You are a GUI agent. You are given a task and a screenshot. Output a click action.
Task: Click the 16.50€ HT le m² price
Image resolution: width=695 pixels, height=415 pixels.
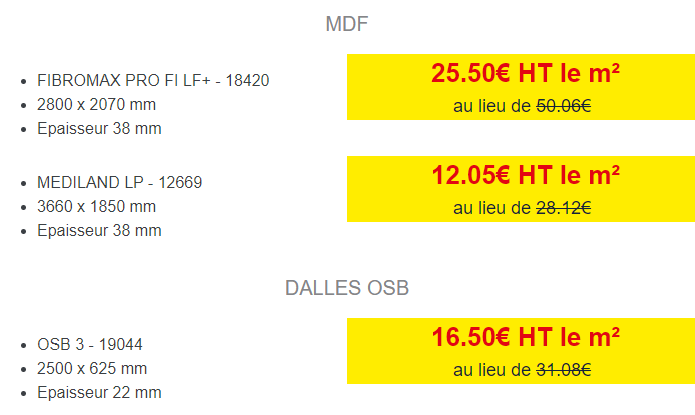525,337
